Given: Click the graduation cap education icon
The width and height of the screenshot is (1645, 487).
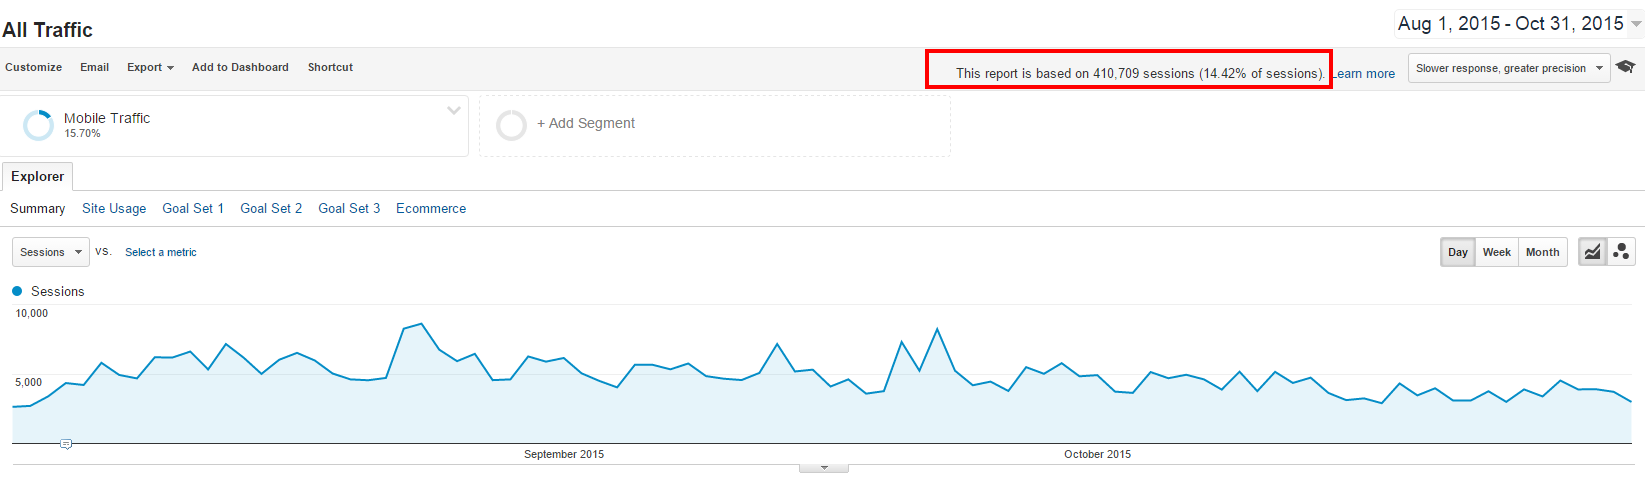Looking at the screenshot, I should pos(1626,67).
